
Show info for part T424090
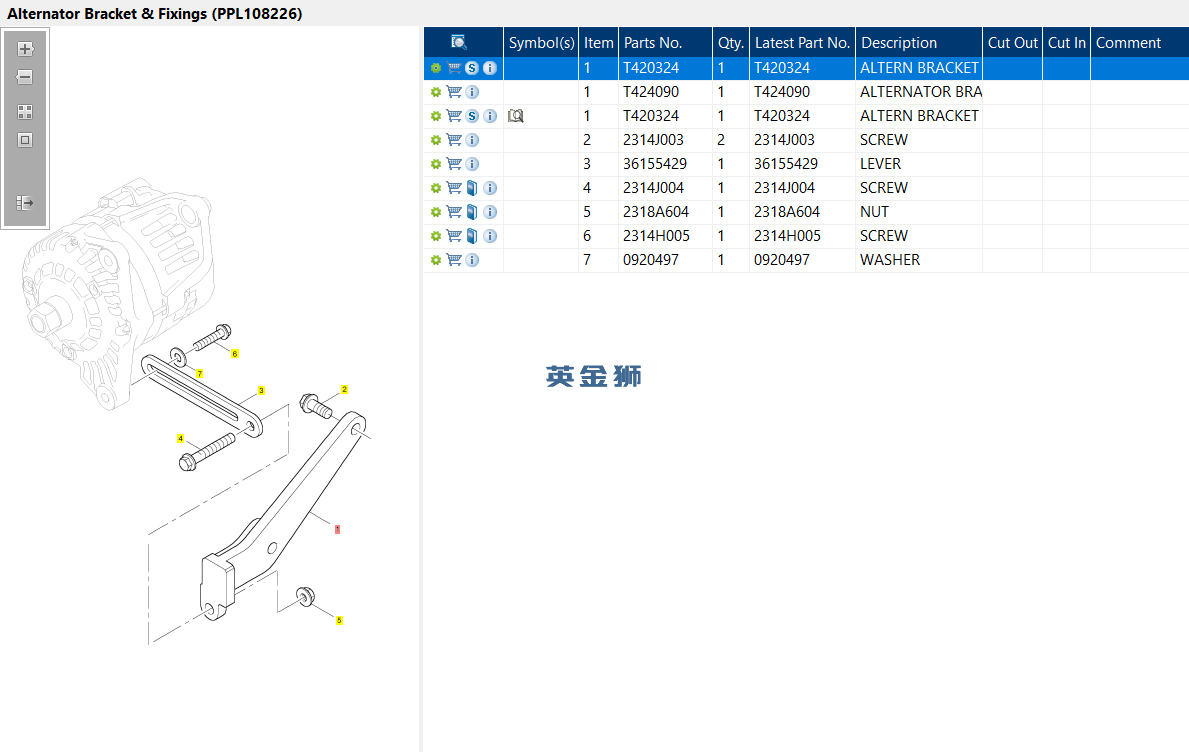tap(472, 92)
